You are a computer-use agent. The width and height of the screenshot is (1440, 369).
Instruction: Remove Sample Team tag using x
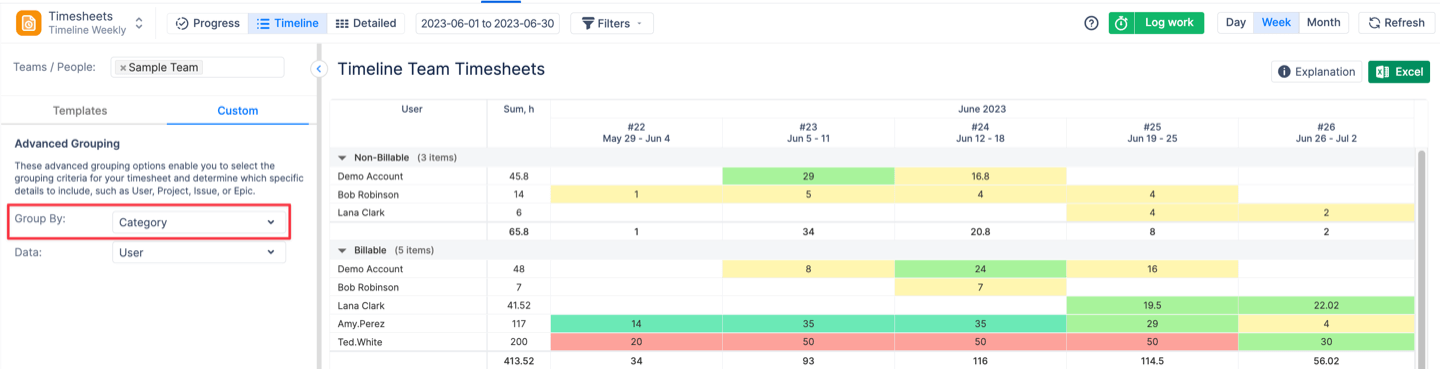(122, 68)
